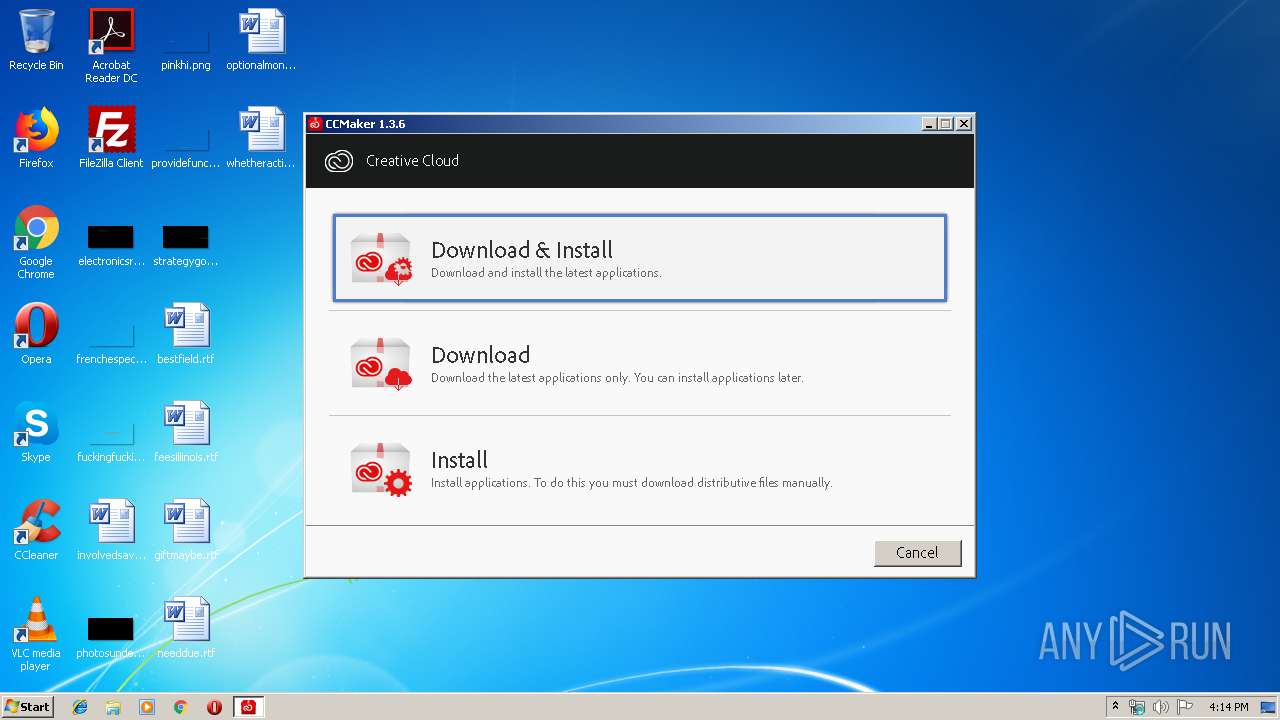Launch Skype from desktop
This screenshot has height=720, width=1280.
(36, 432)
